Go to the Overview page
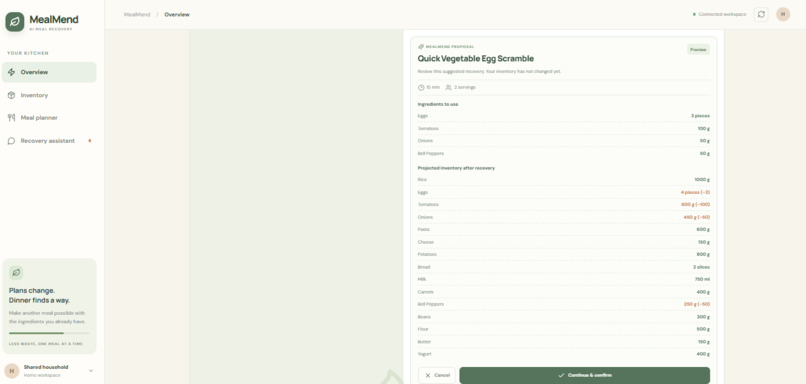This screenshot has width=806, height=384. pyautogui.click(x=49, y=72)
